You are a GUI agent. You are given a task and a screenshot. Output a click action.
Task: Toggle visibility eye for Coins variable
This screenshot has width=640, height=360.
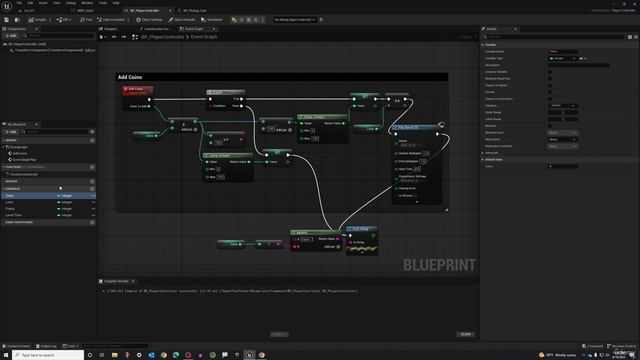click(93, 196)
